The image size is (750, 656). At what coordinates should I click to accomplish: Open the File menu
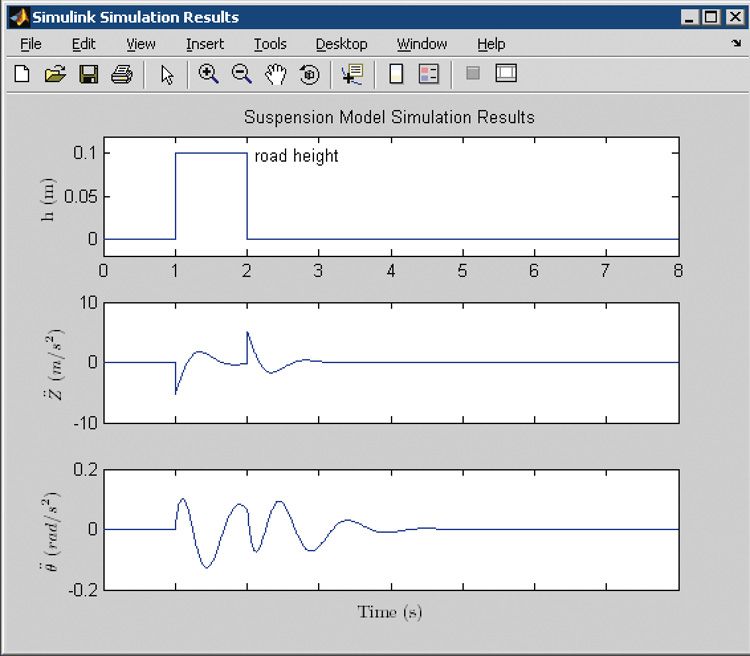[31, 44]
